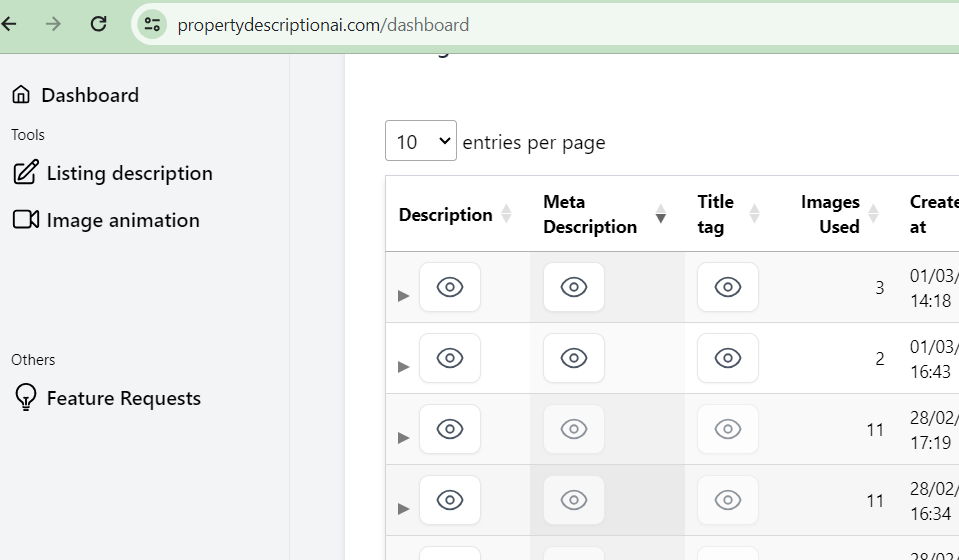This screenshot has width=959, height=560.
Task: Sort by Description column arrows
Action: pos(506,214)
